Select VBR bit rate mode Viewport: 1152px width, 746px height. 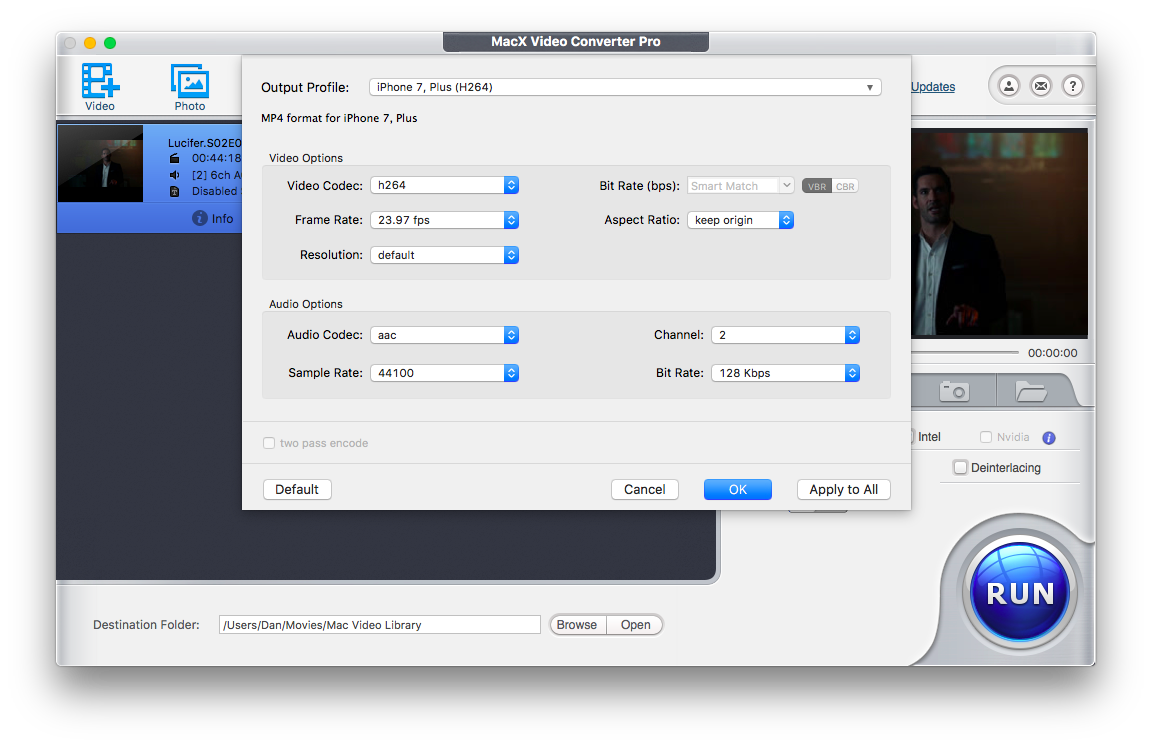817,186
